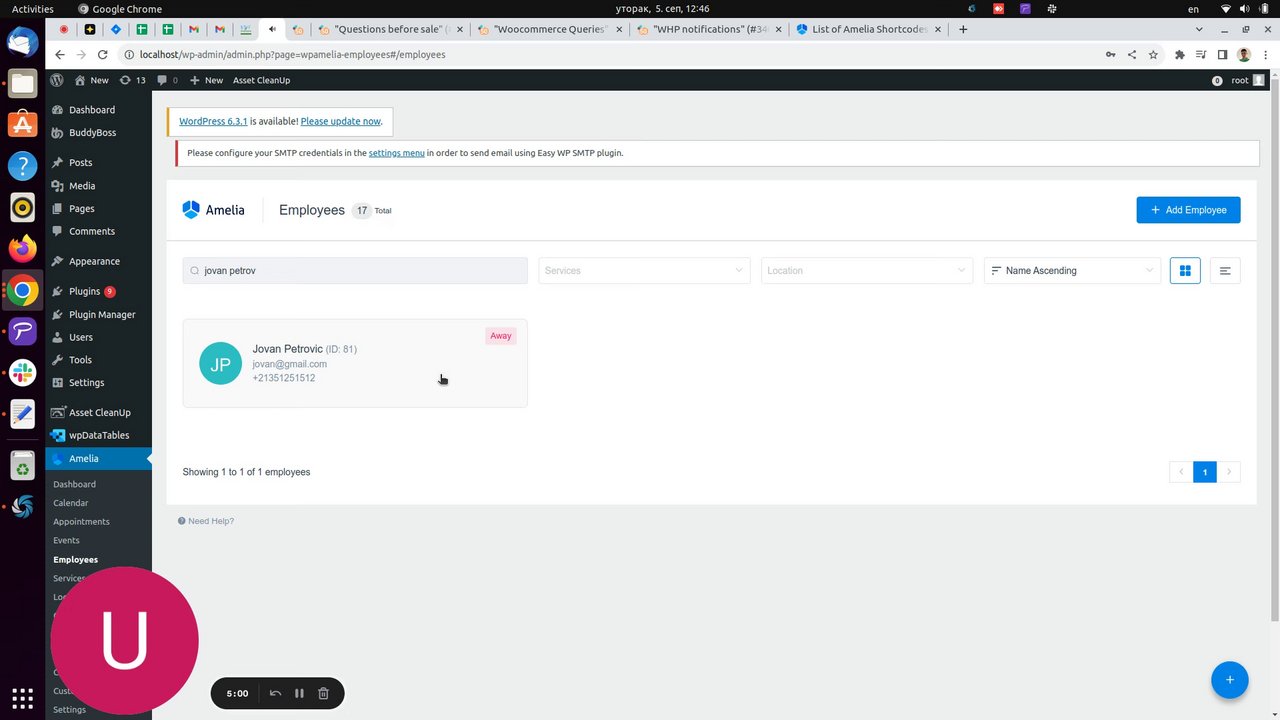Open the Files manager dock icon

point(22,83)
